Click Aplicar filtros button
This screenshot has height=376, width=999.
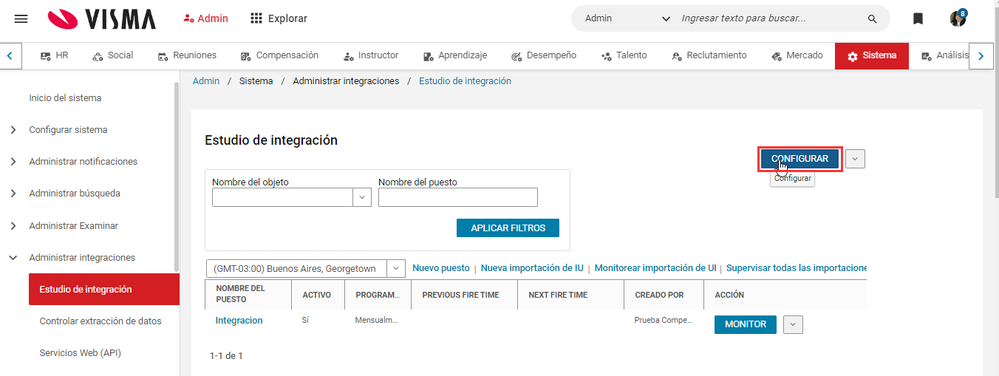point(508,228)
